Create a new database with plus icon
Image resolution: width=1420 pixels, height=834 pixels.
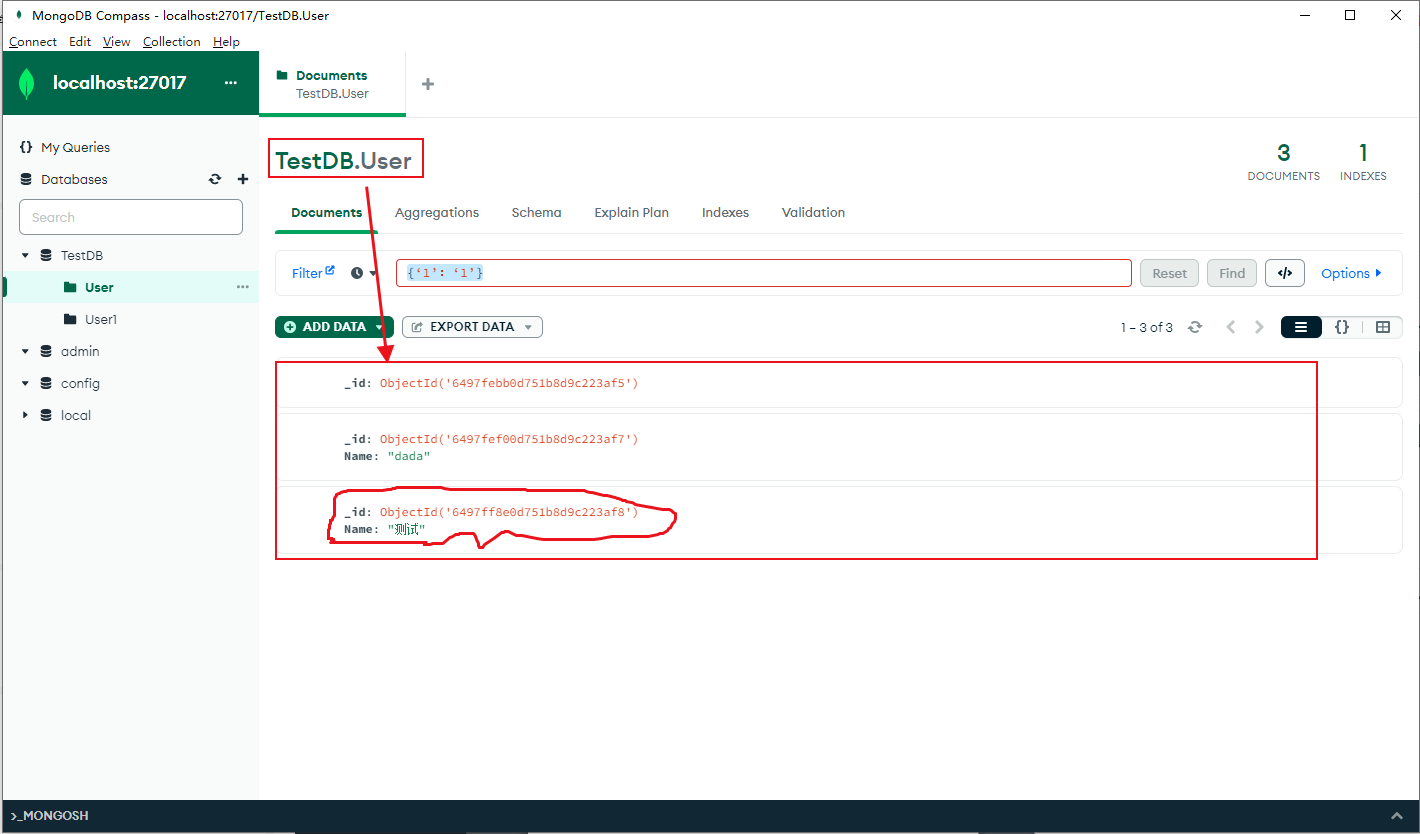pos(242,179)
